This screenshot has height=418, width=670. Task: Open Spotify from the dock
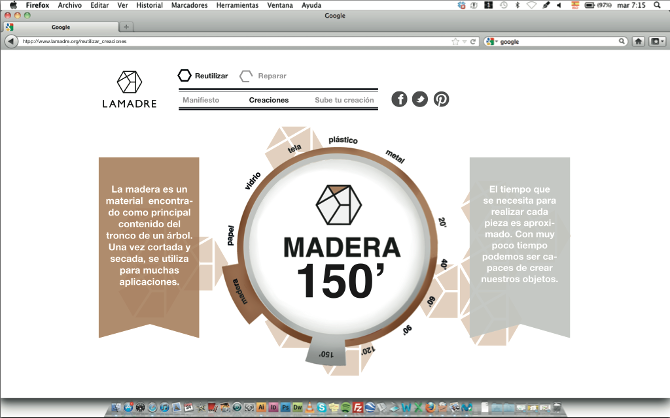[346, 408]
